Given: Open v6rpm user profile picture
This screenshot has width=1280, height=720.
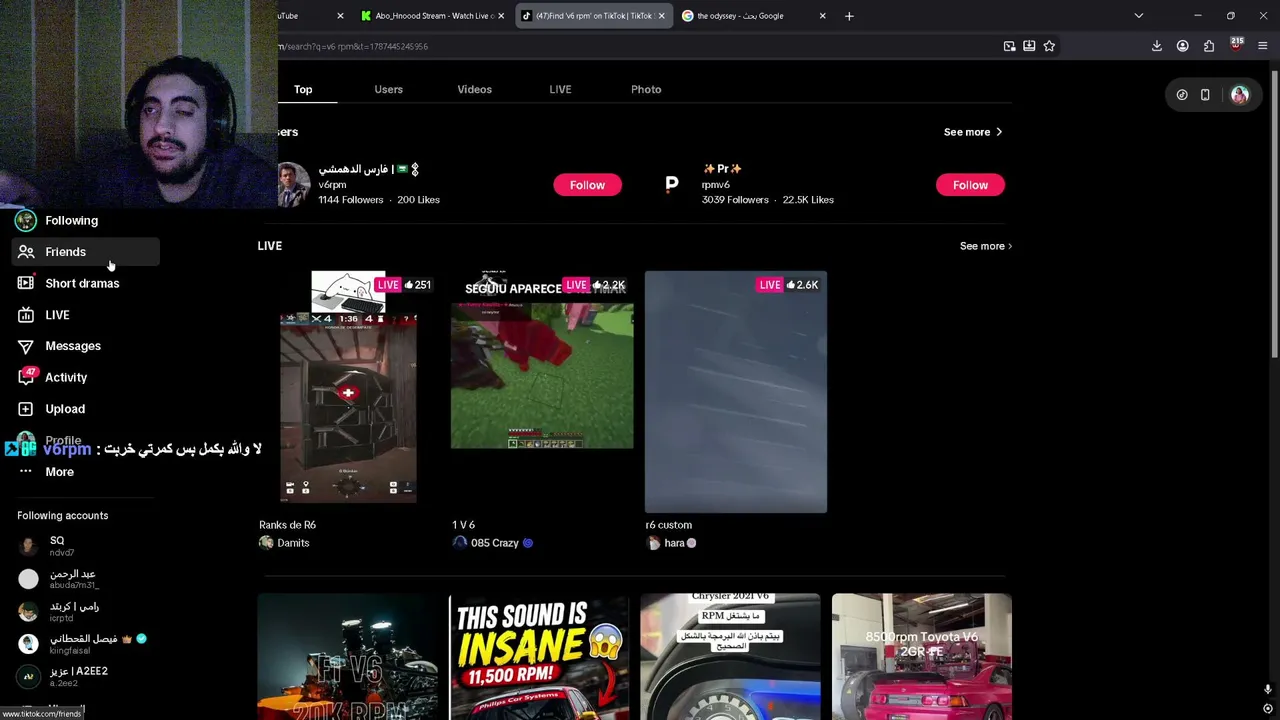Looking at the screenshot, I should [292, 185].
